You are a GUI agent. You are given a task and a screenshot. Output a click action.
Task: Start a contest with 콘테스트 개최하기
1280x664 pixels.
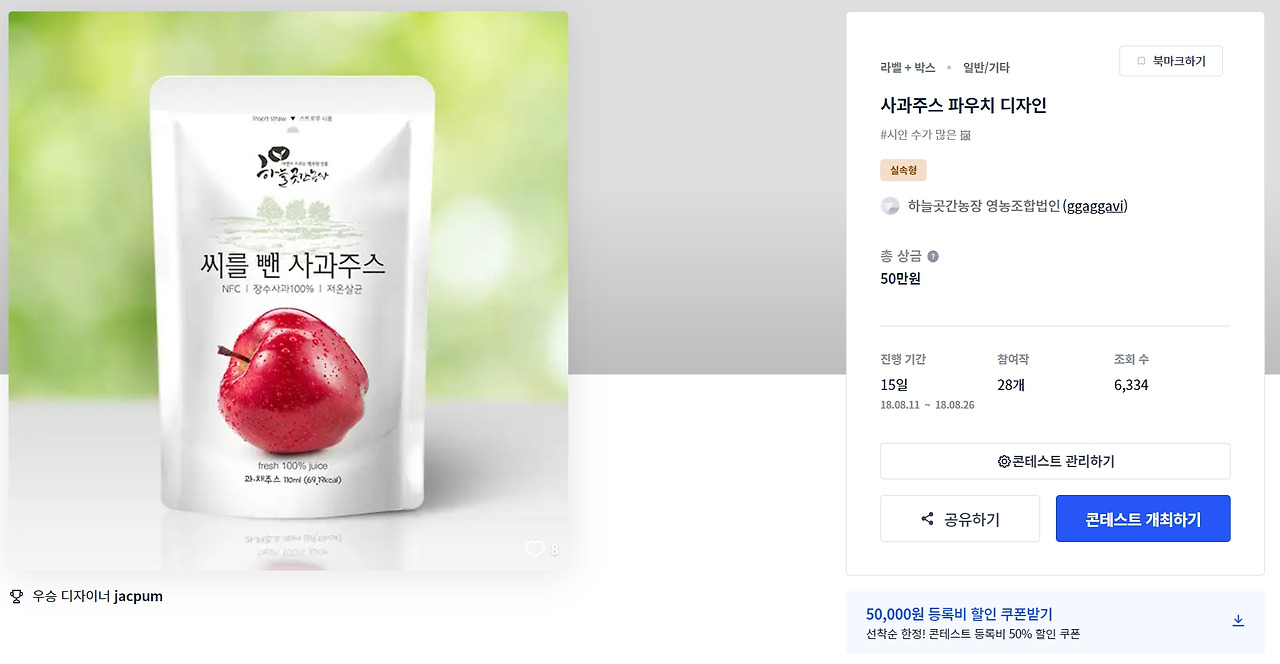1143,519
